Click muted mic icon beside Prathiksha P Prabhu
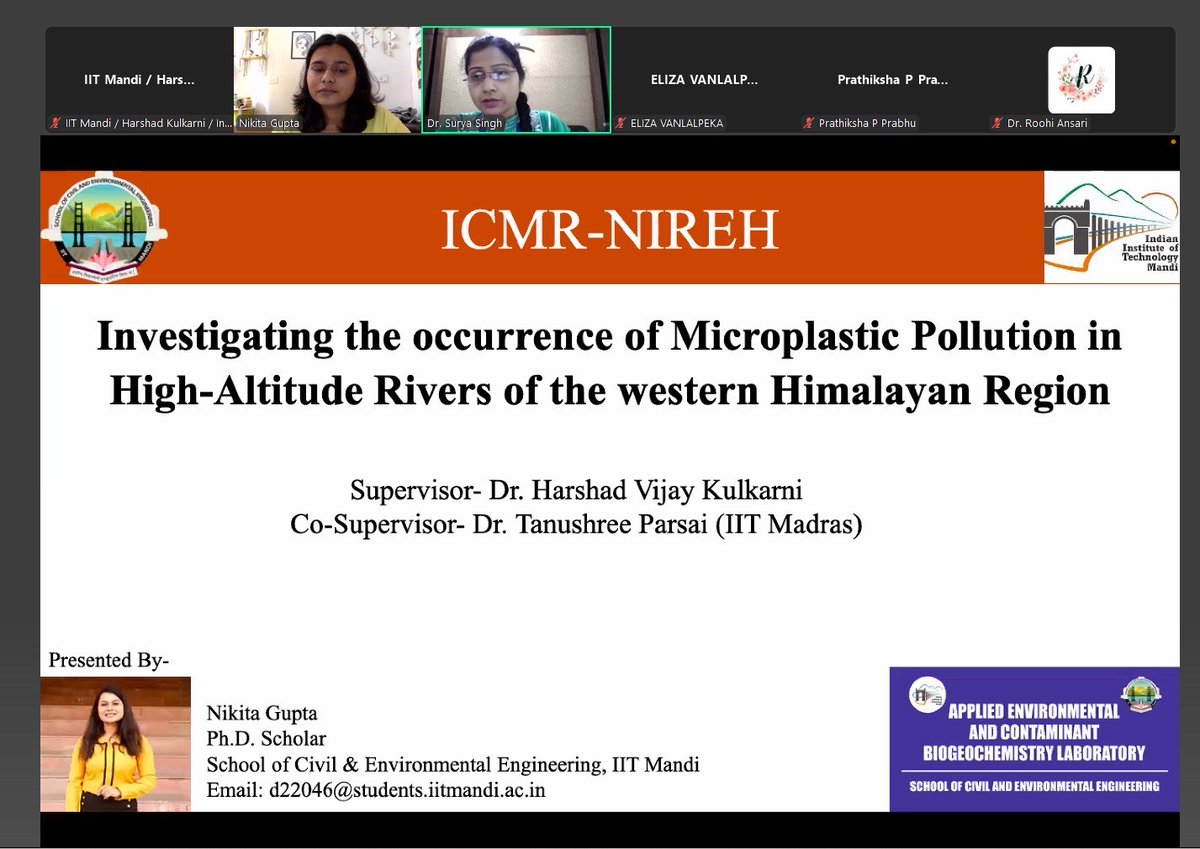1200x849 pixels. pyautogui.click(x=810, y=124)
